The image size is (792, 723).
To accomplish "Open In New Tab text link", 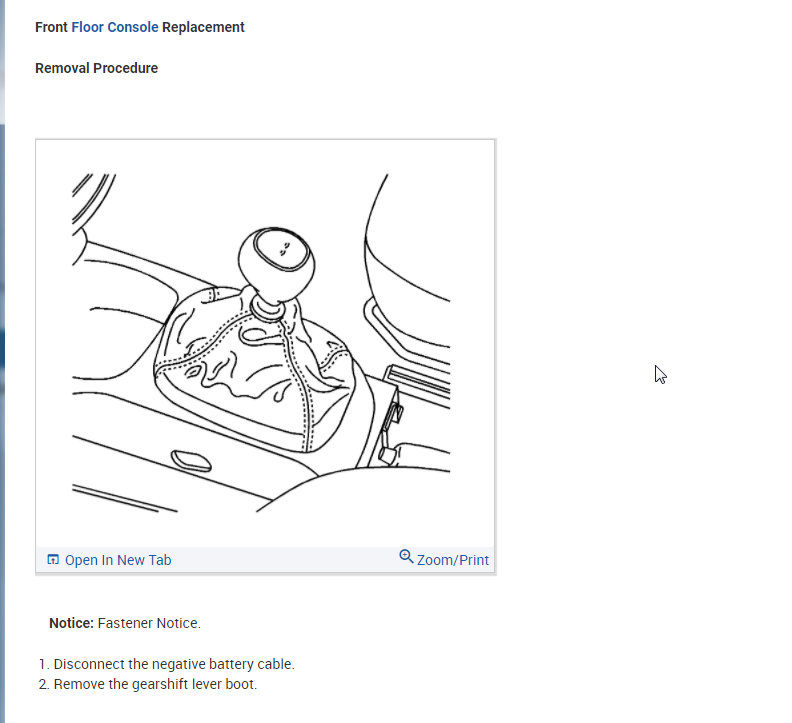I will [118, 560].
